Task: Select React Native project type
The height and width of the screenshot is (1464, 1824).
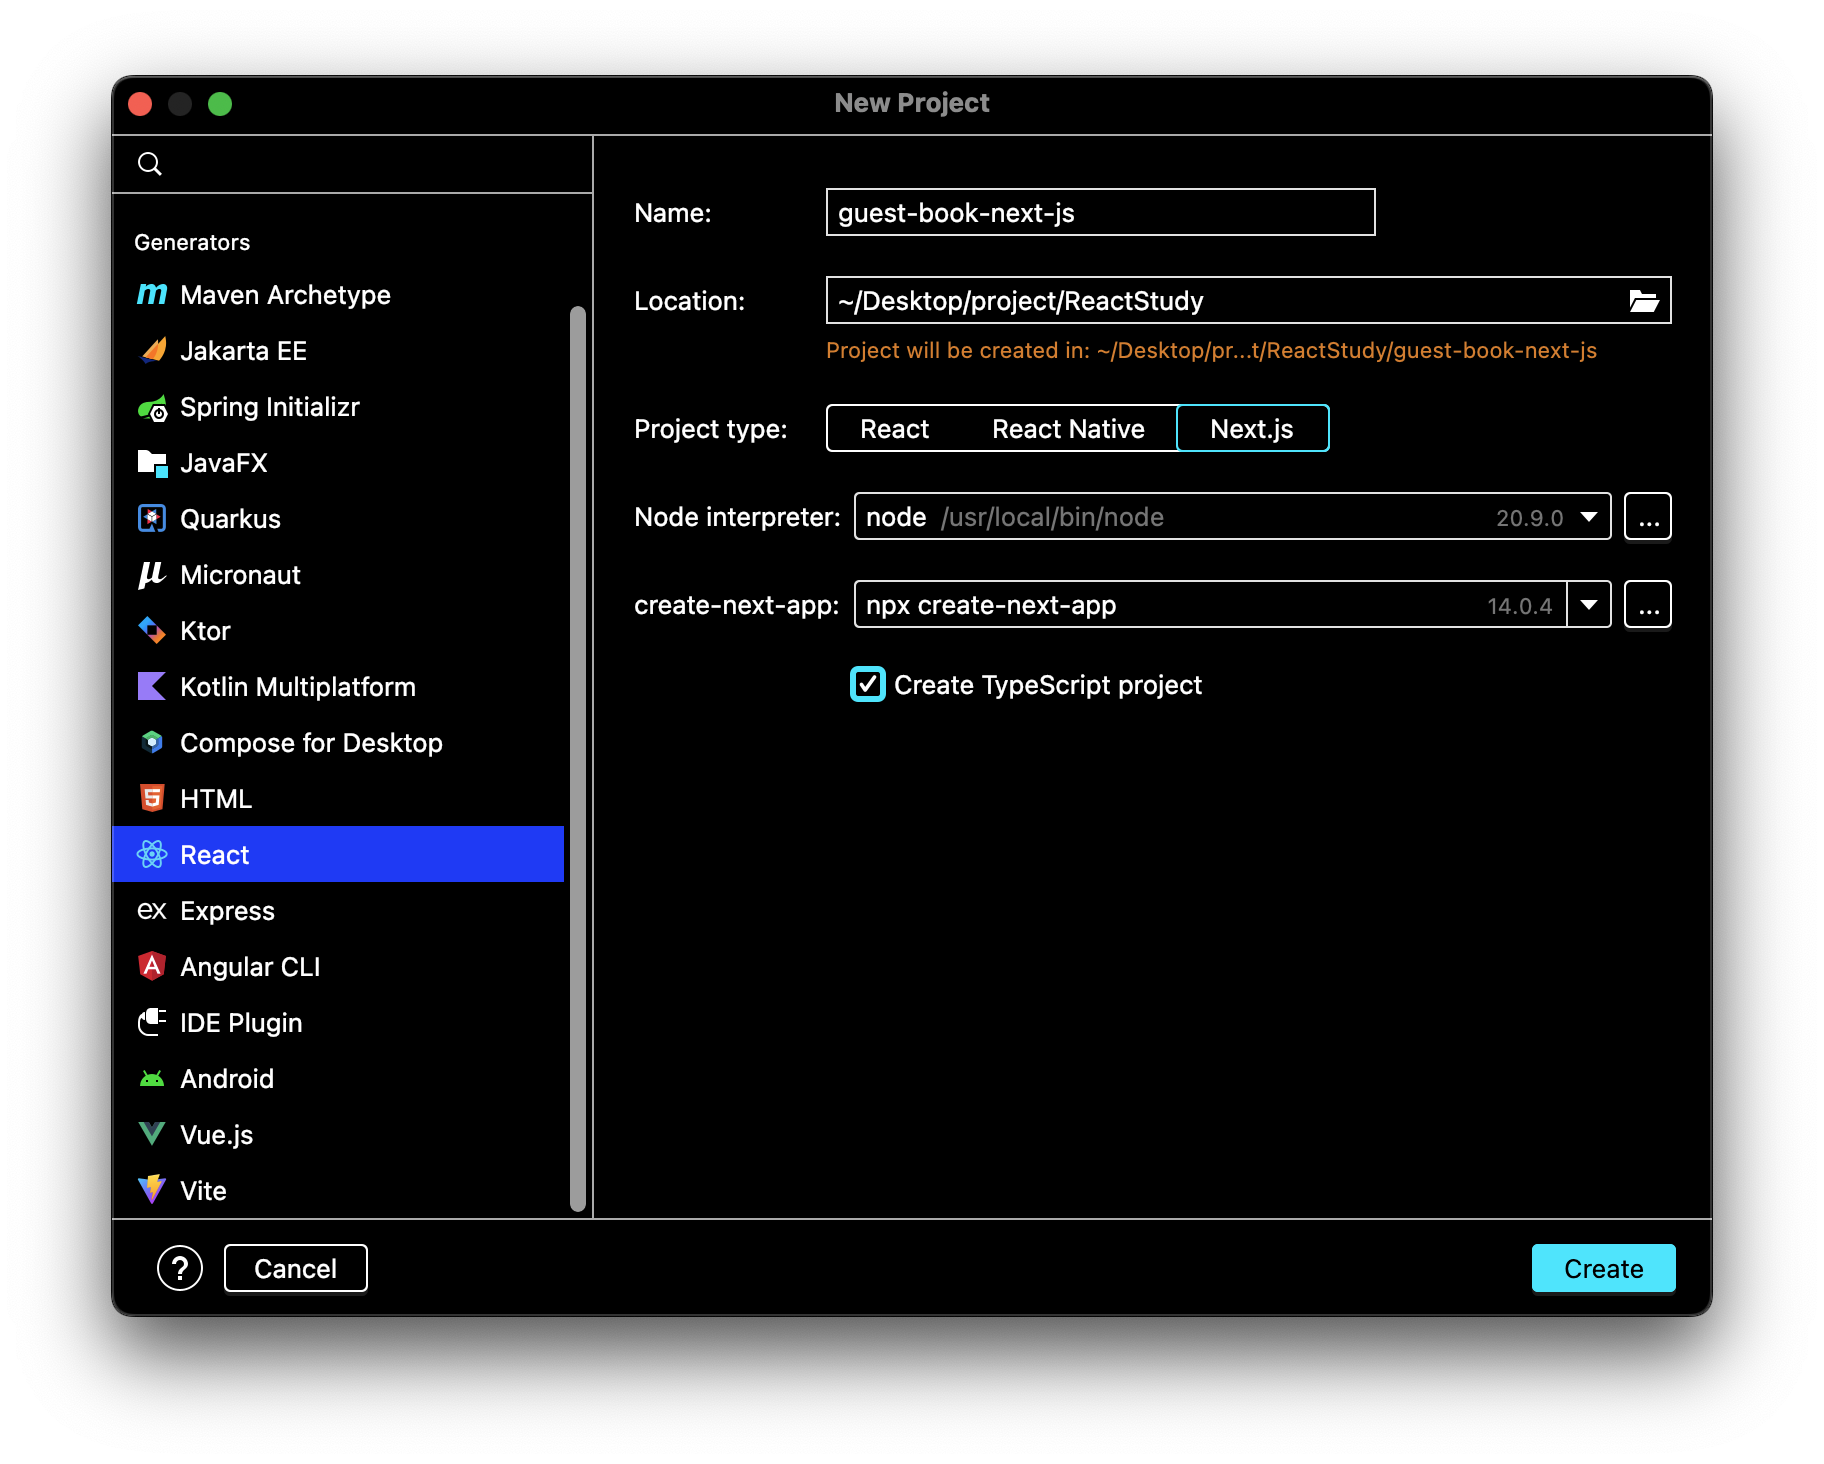Action: click(1068, 429)
